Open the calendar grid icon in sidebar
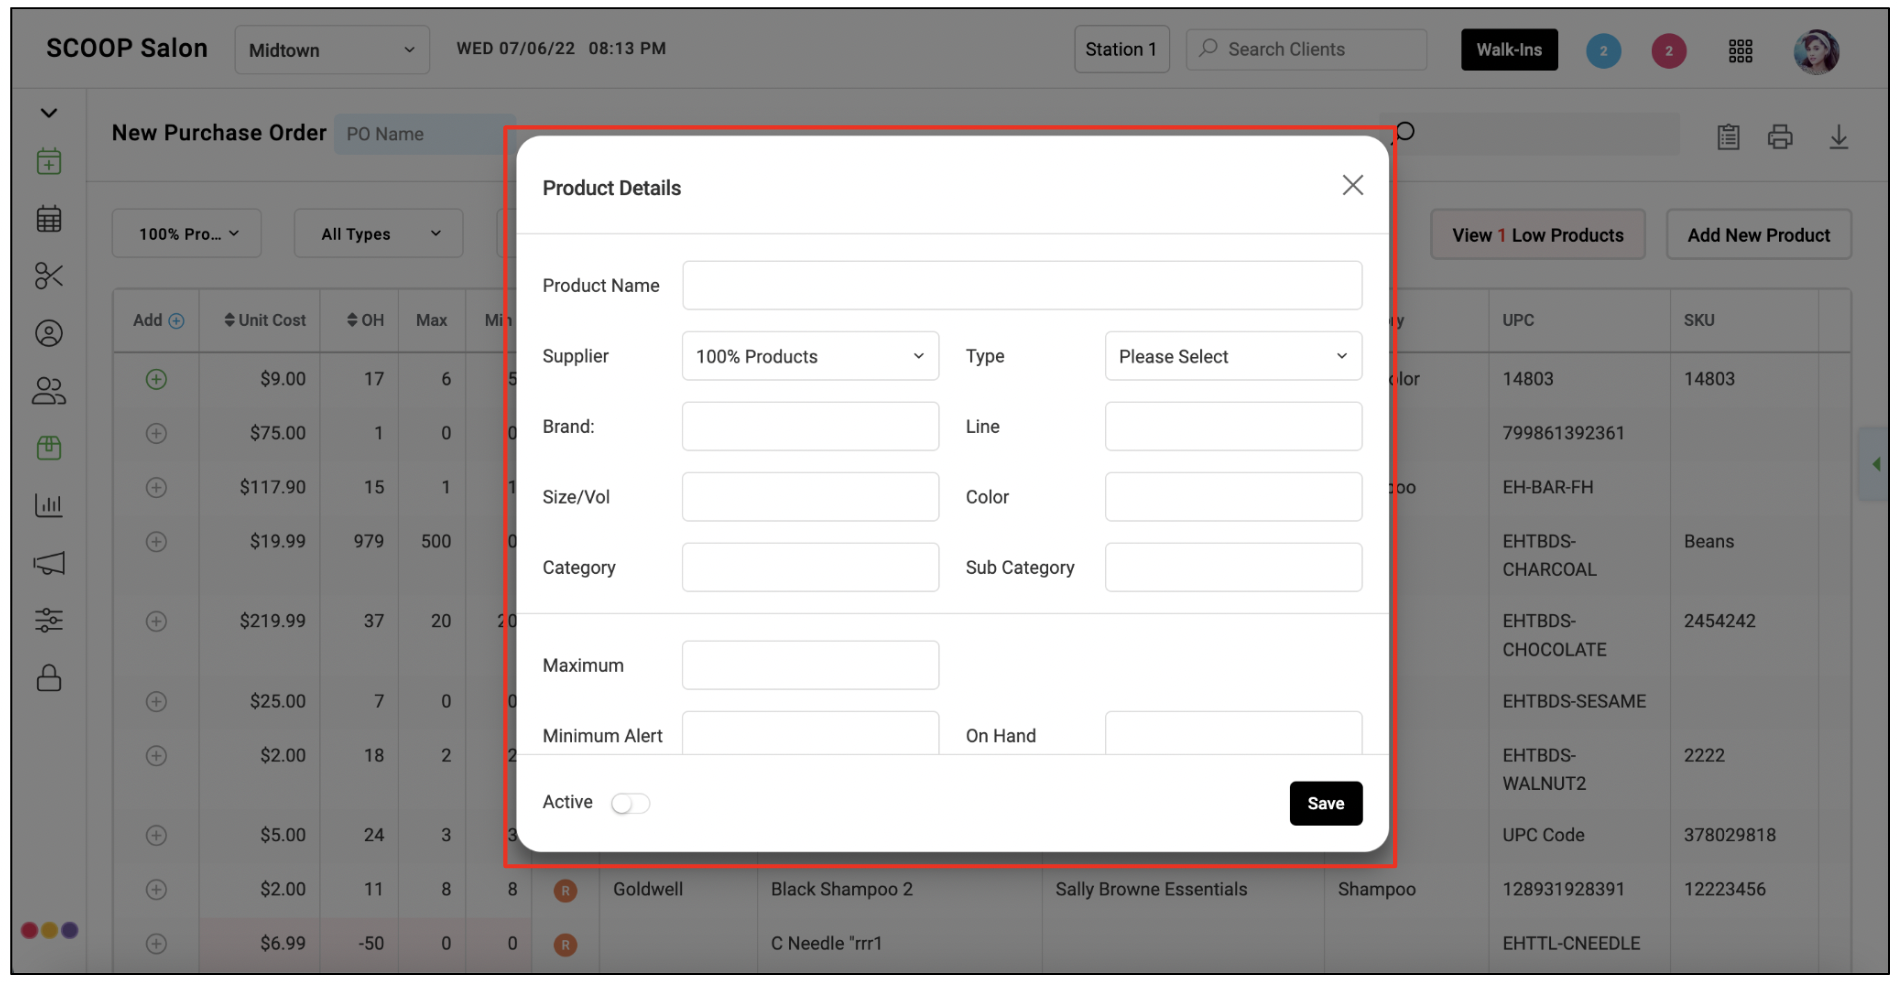The image size is (1898, 982). (48, 219)
